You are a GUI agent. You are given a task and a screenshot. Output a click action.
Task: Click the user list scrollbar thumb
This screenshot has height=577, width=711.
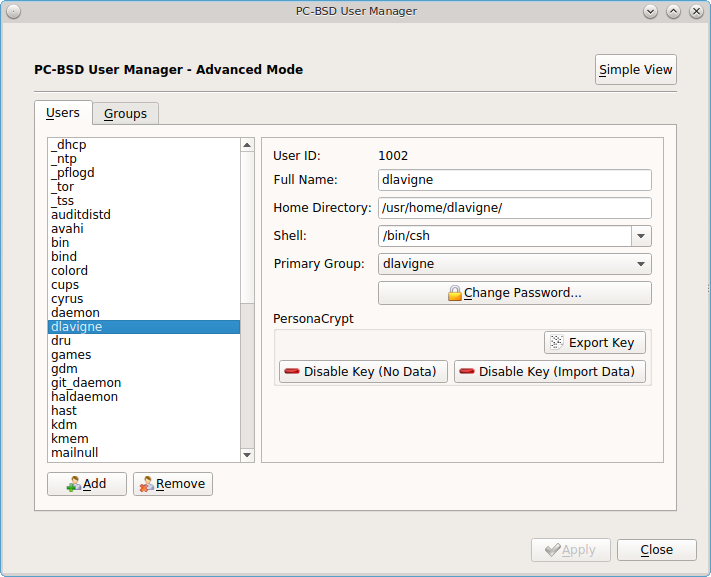pyautogui.click(x=247, y=228)
